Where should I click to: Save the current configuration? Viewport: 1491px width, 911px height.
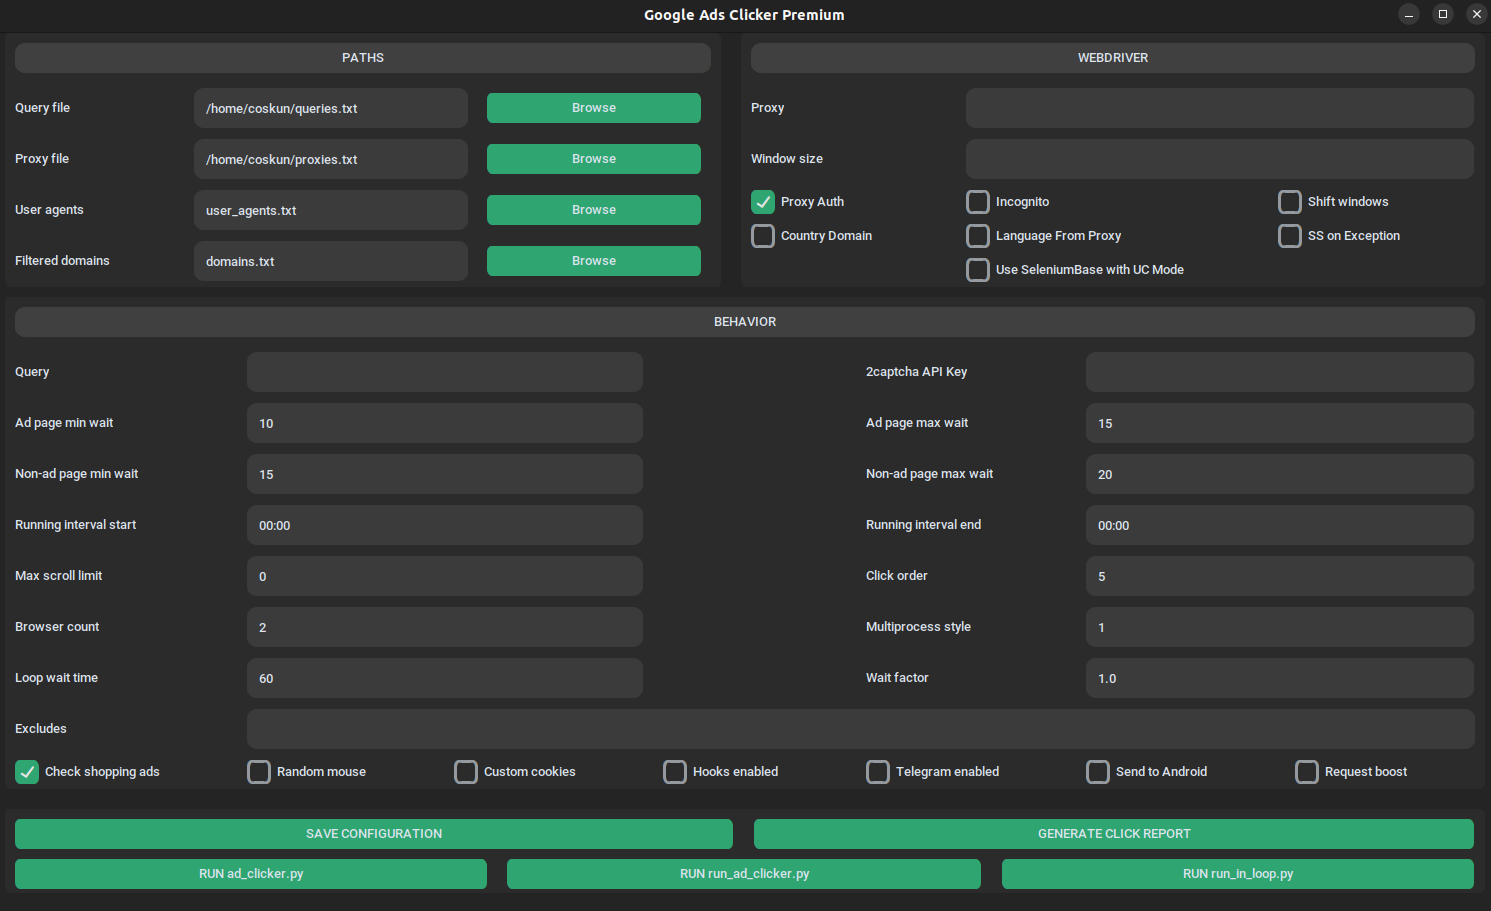(373, 833)
